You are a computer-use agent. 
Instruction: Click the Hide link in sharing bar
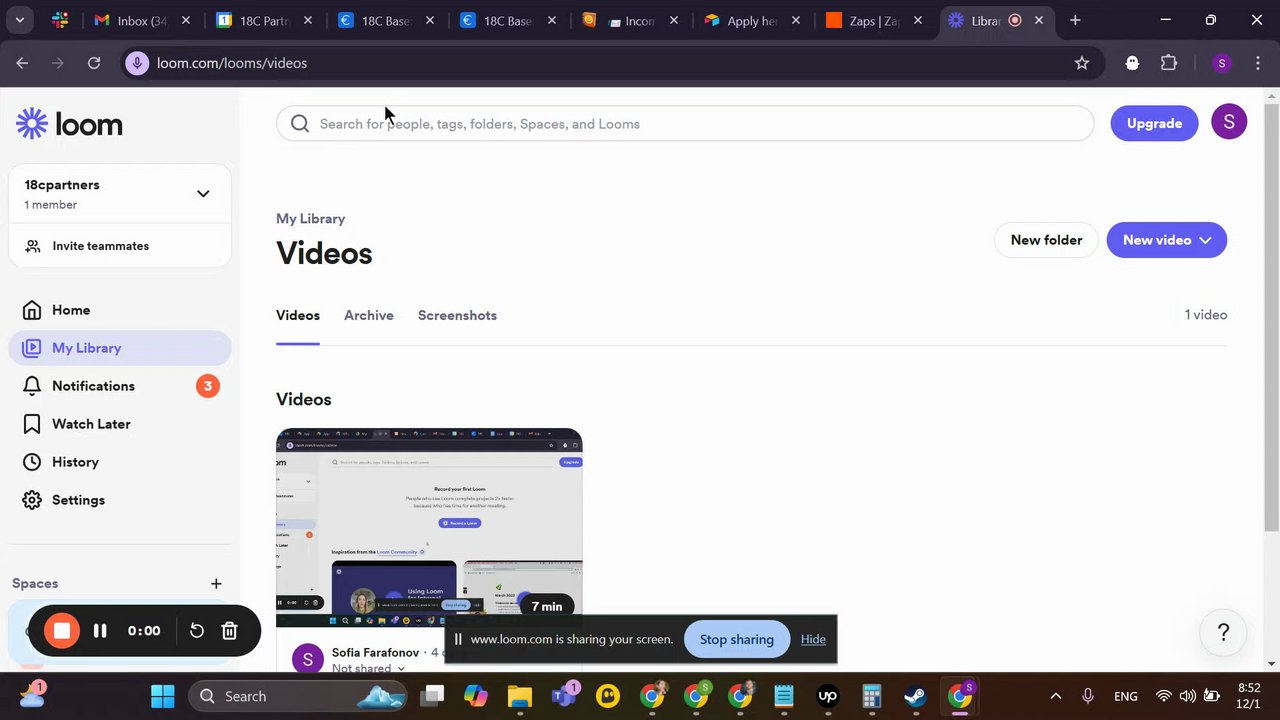[813, 639]
